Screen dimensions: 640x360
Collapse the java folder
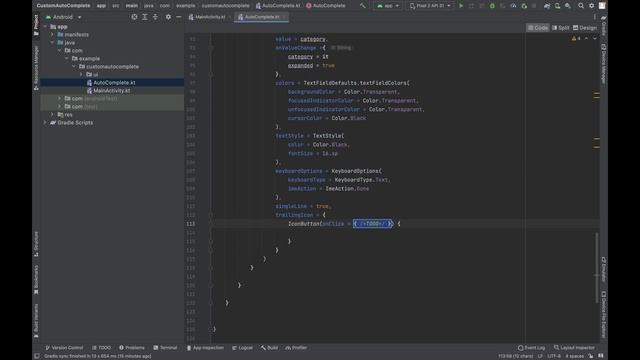52,42
